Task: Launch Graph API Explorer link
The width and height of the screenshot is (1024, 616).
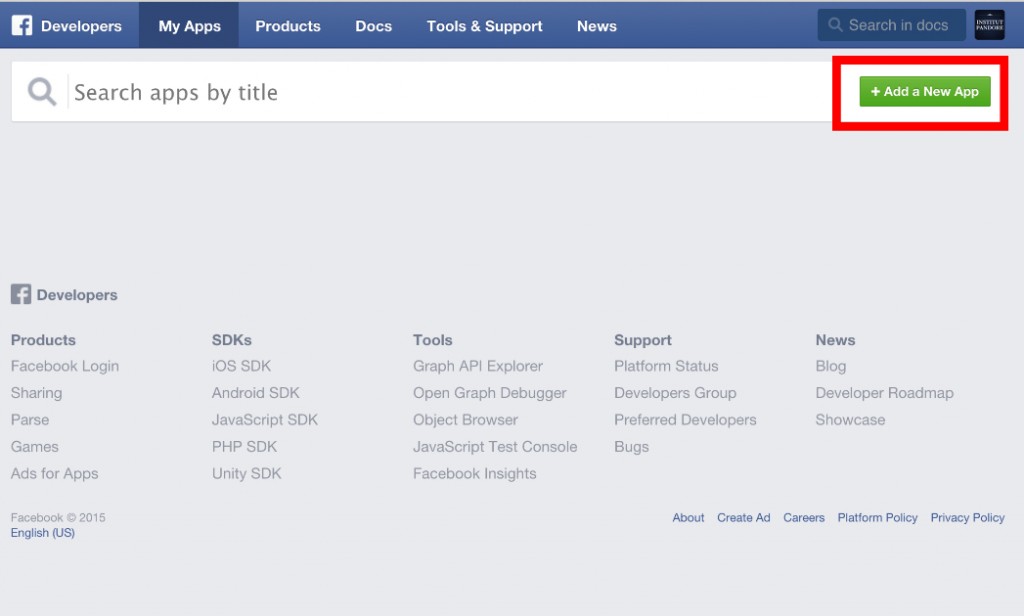Action: click(477, 366)
